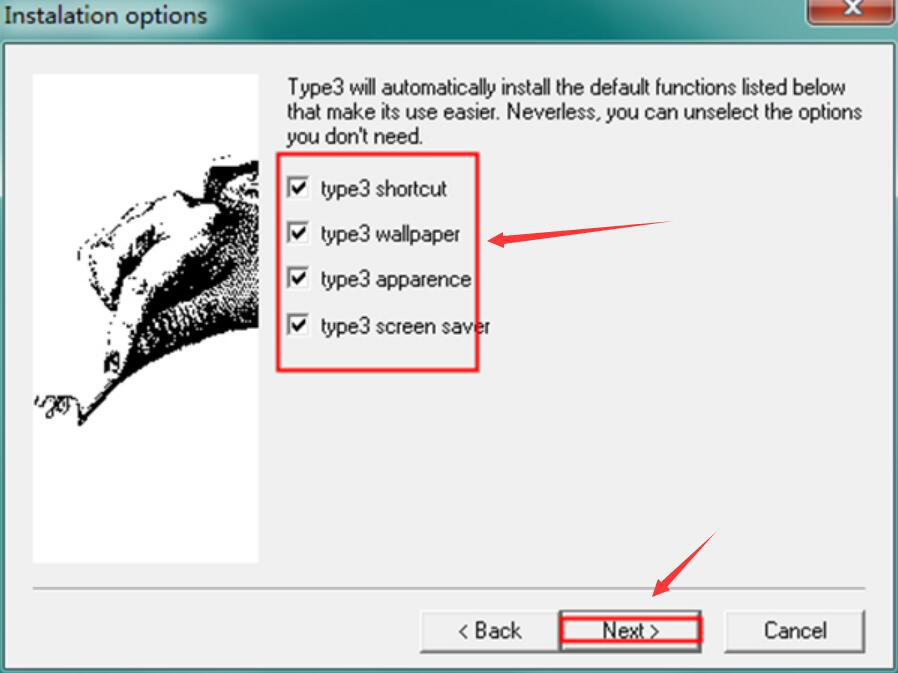Proceed with the Next > button
Image resolution: width=898 pixels, height=673 pixels.
tap(630, 631)
